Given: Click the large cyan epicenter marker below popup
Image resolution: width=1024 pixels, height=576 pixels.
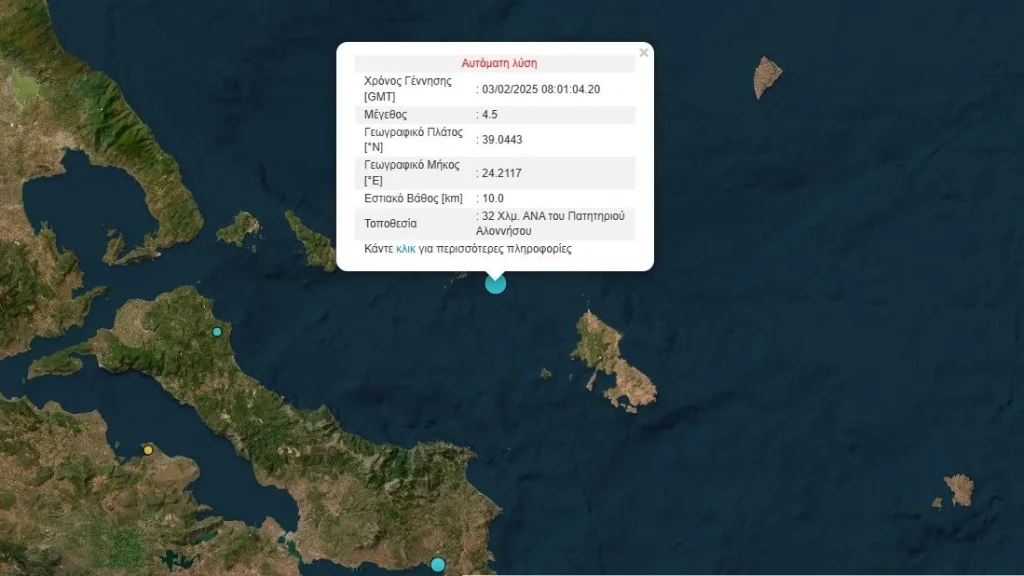Looking at the screenshot, I should [495, 283].
